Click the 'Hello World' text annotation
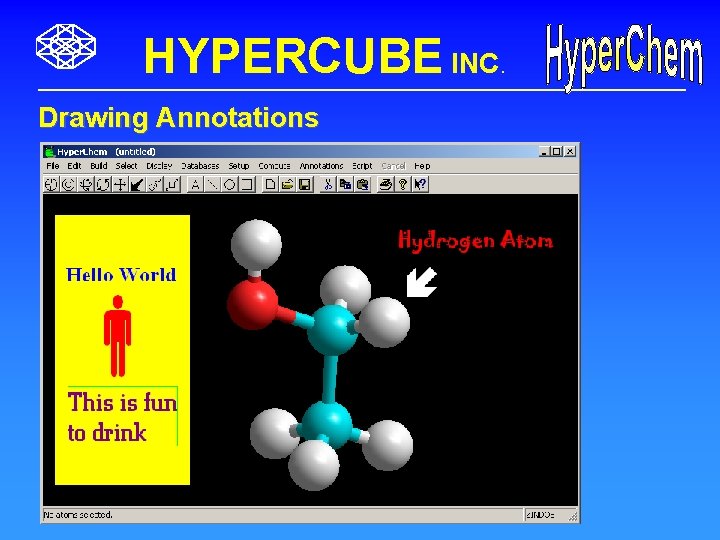 pyautogui.click(x=121, y=275)
